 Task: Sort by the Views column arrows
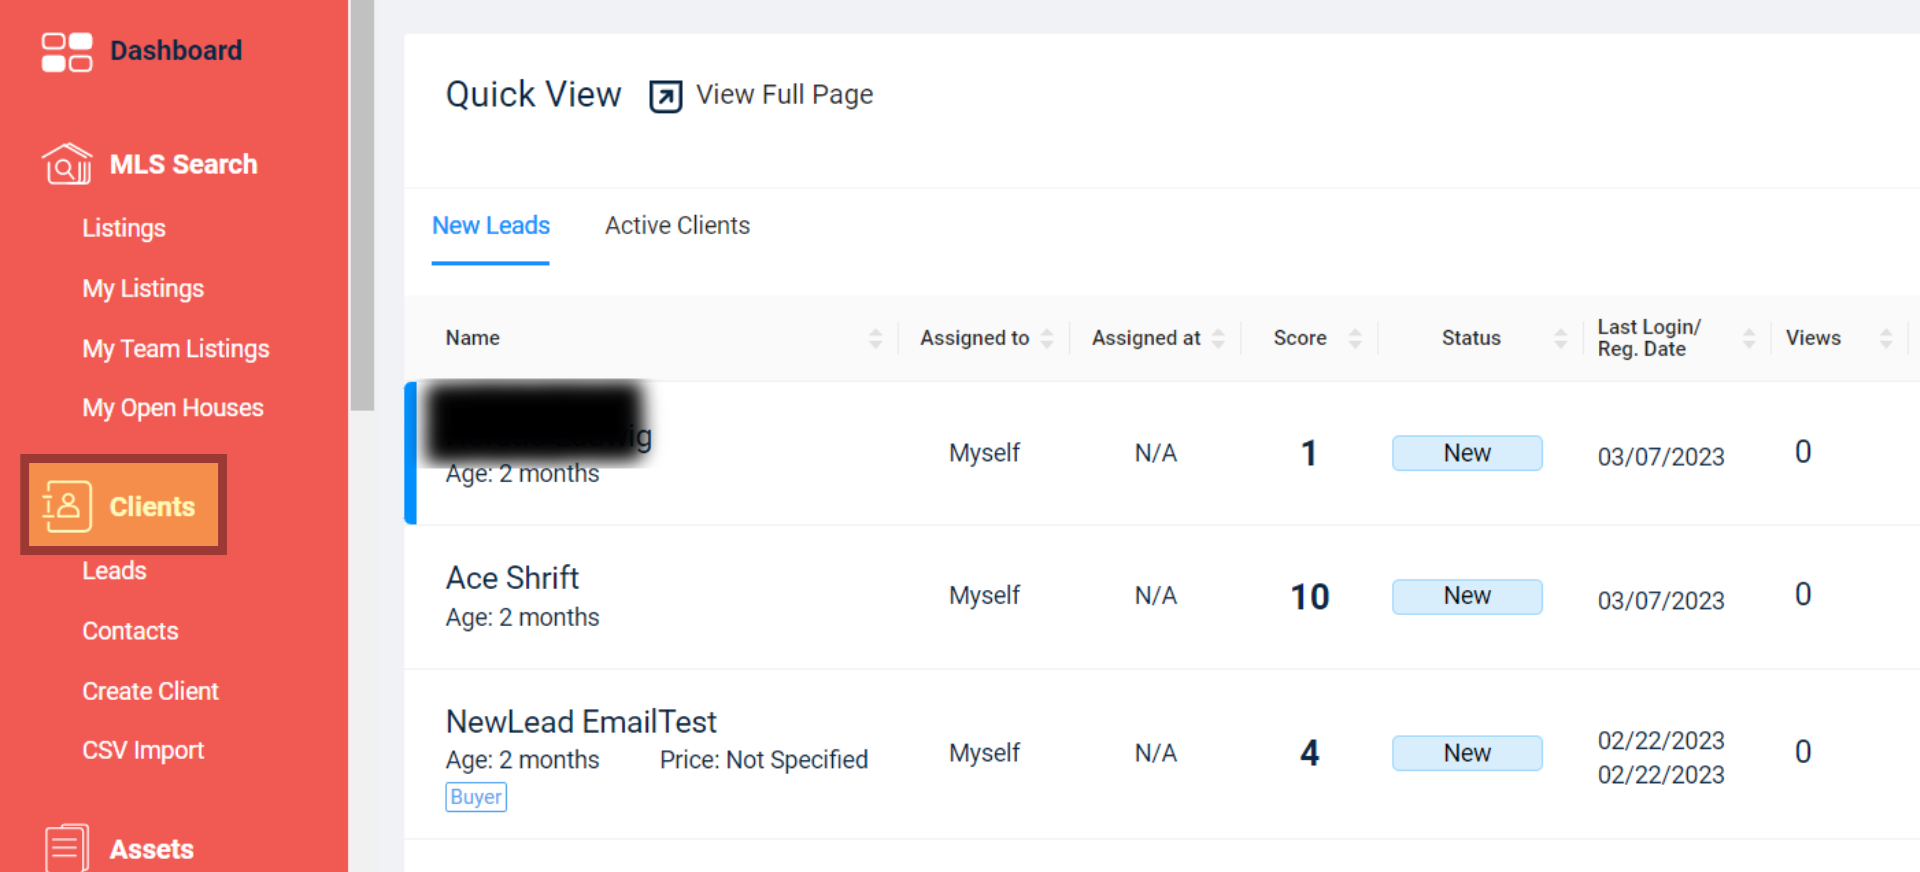(1886, 338)
